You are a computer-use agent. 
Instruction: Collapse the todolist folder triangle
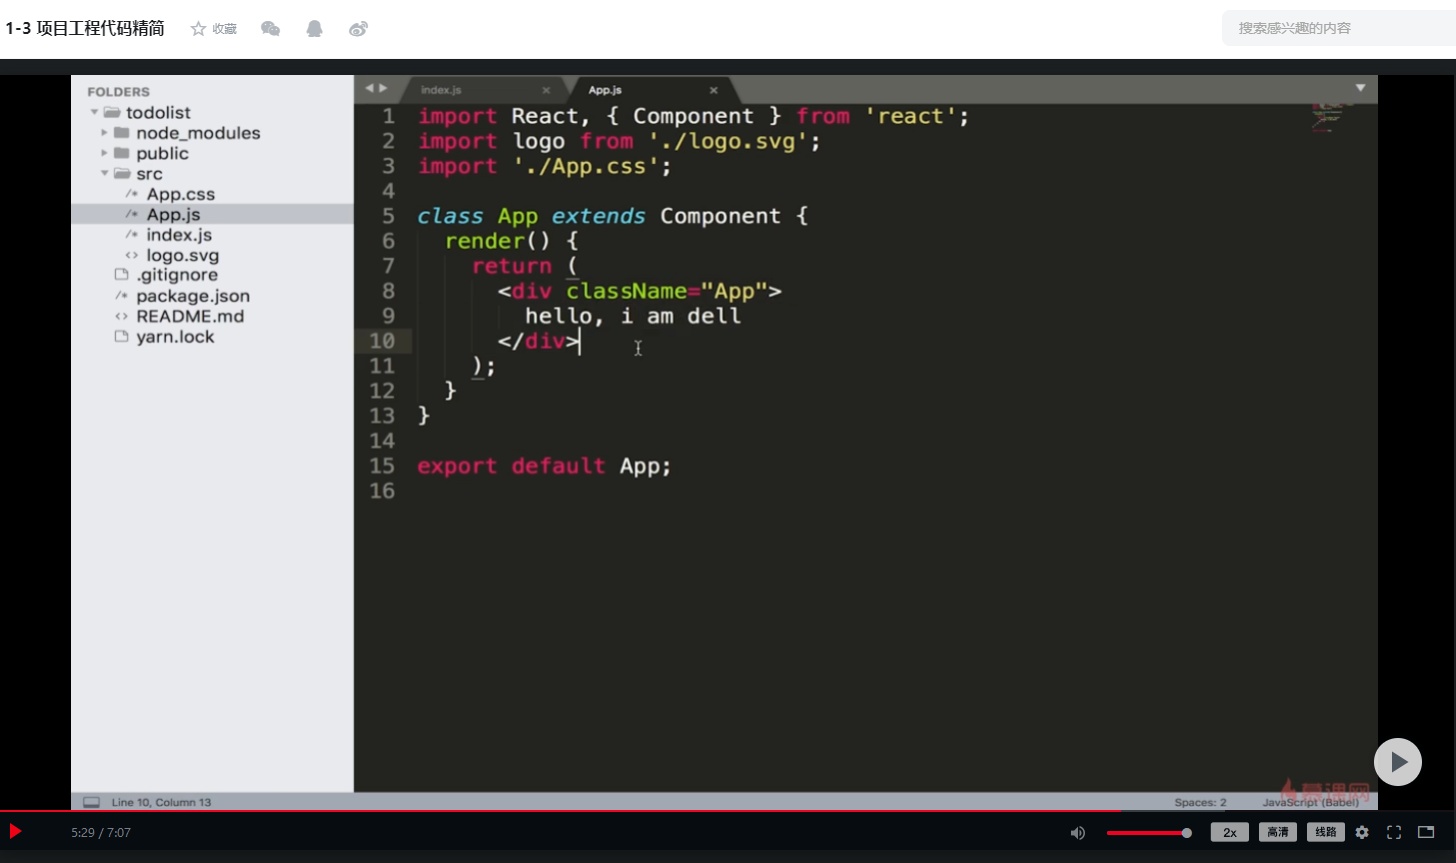(x=93, y=112)
